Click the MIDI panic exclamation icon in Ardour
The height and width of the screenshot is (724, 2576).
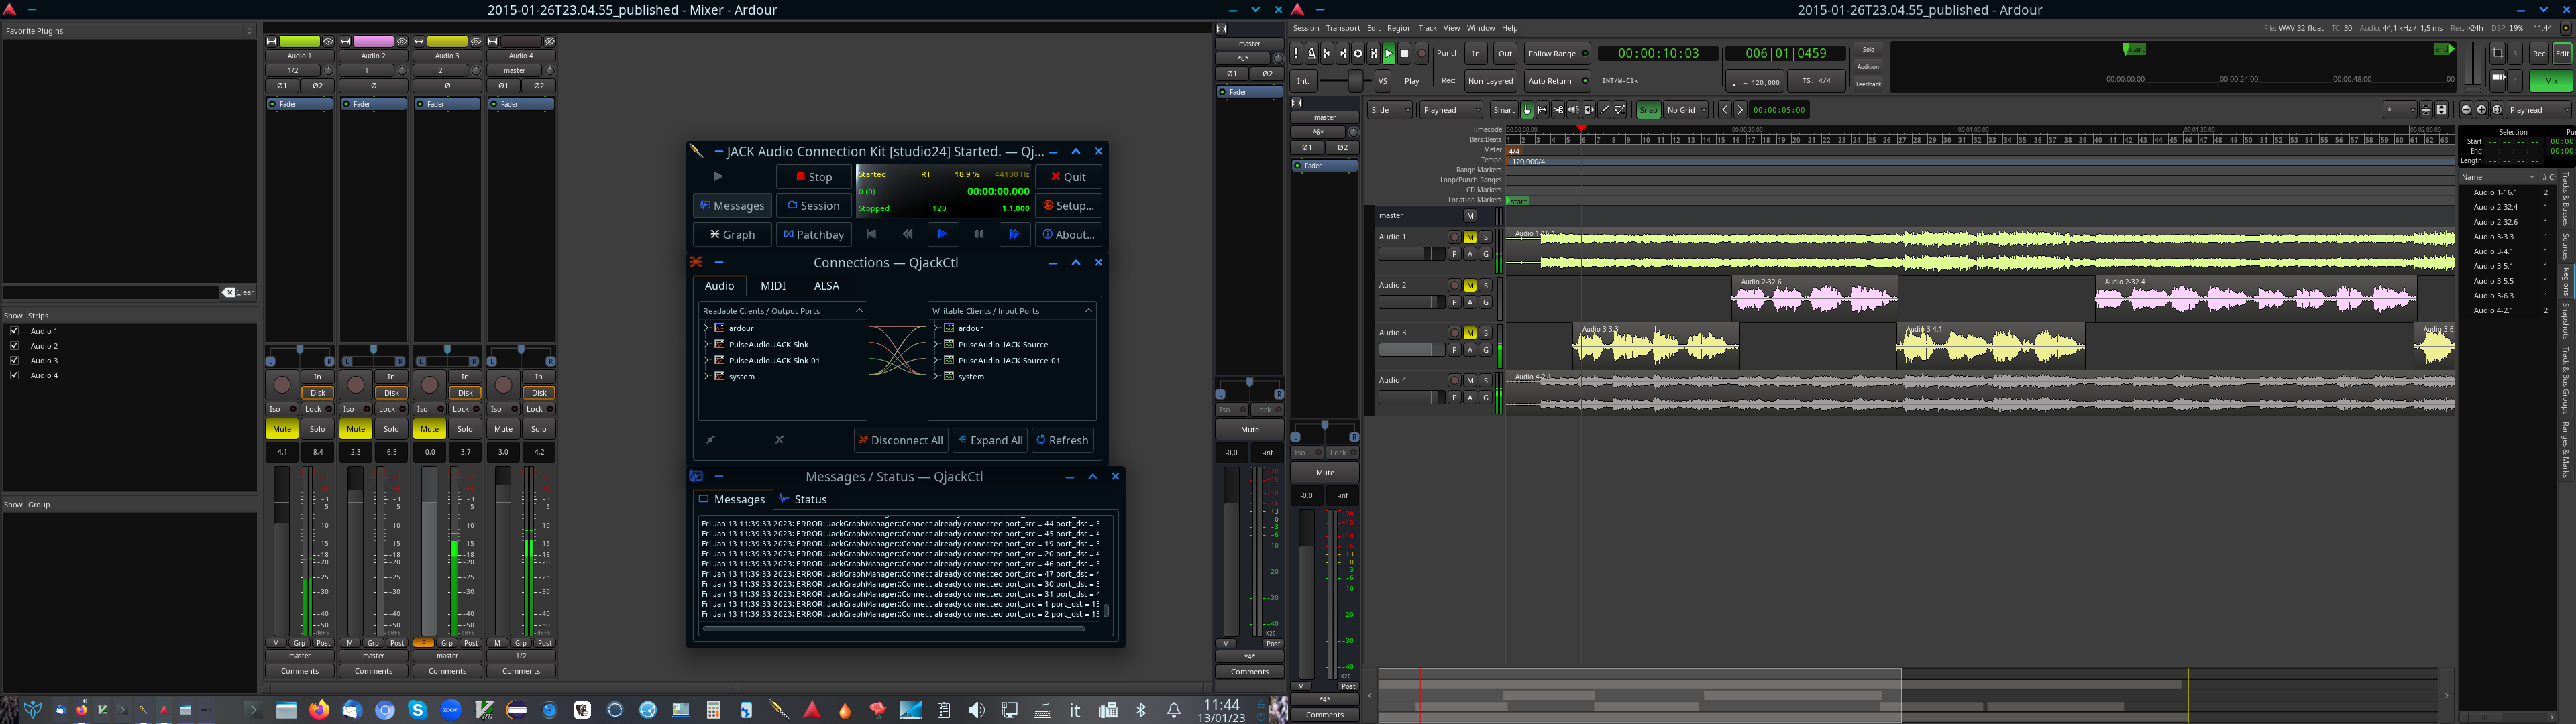tap(1296, 54)
